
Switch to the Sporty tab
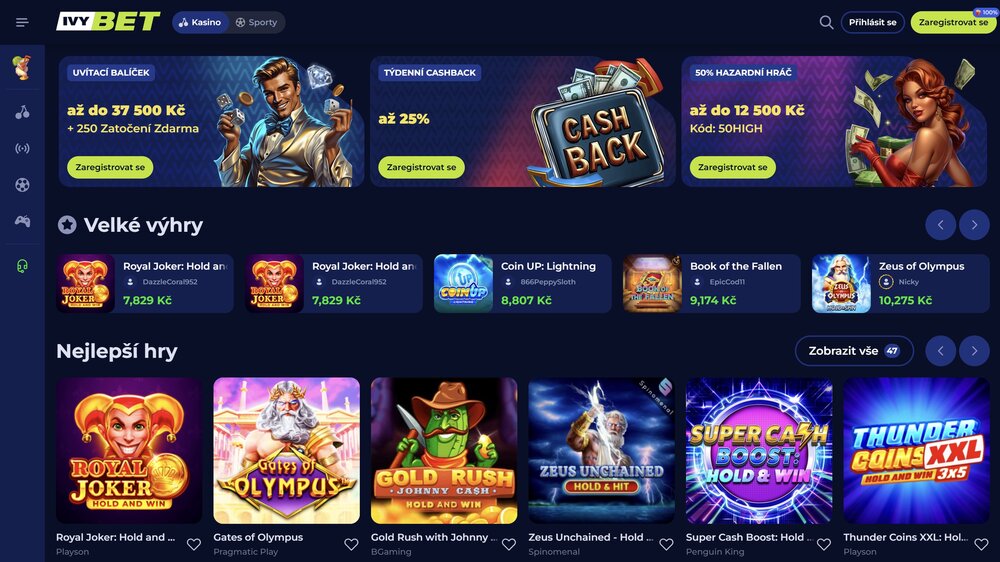[x=256, y=22]
